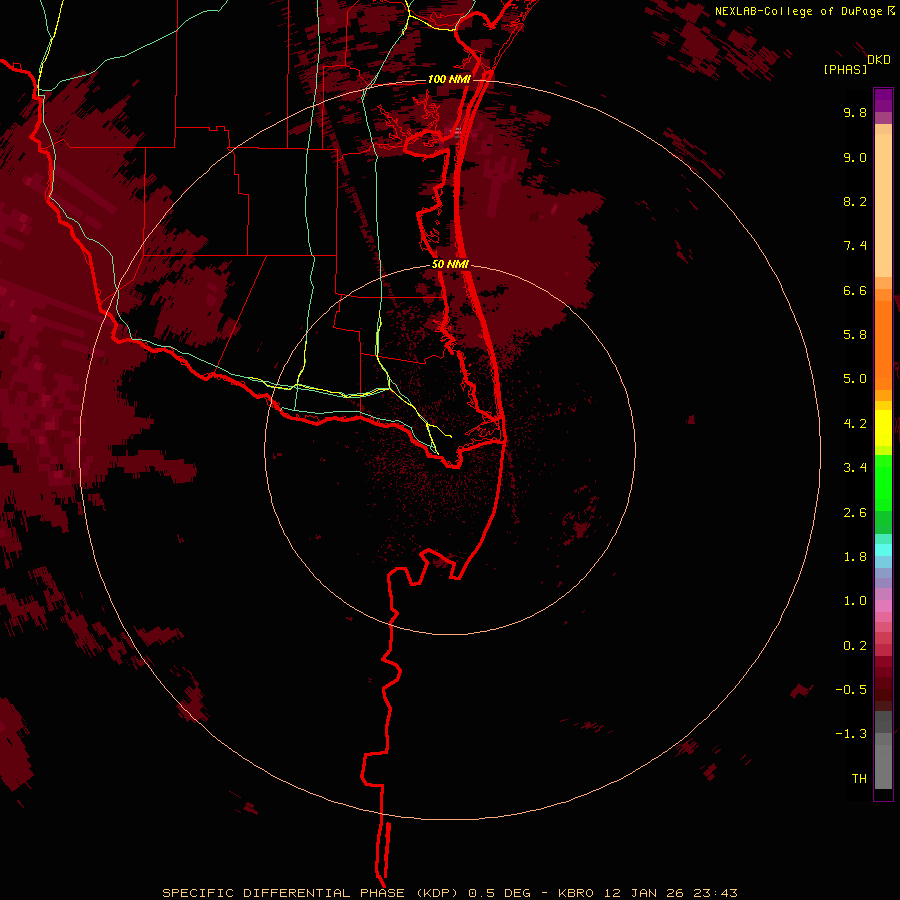
Task: Pick the bright green color bar segment
Action: click(883, 482)
